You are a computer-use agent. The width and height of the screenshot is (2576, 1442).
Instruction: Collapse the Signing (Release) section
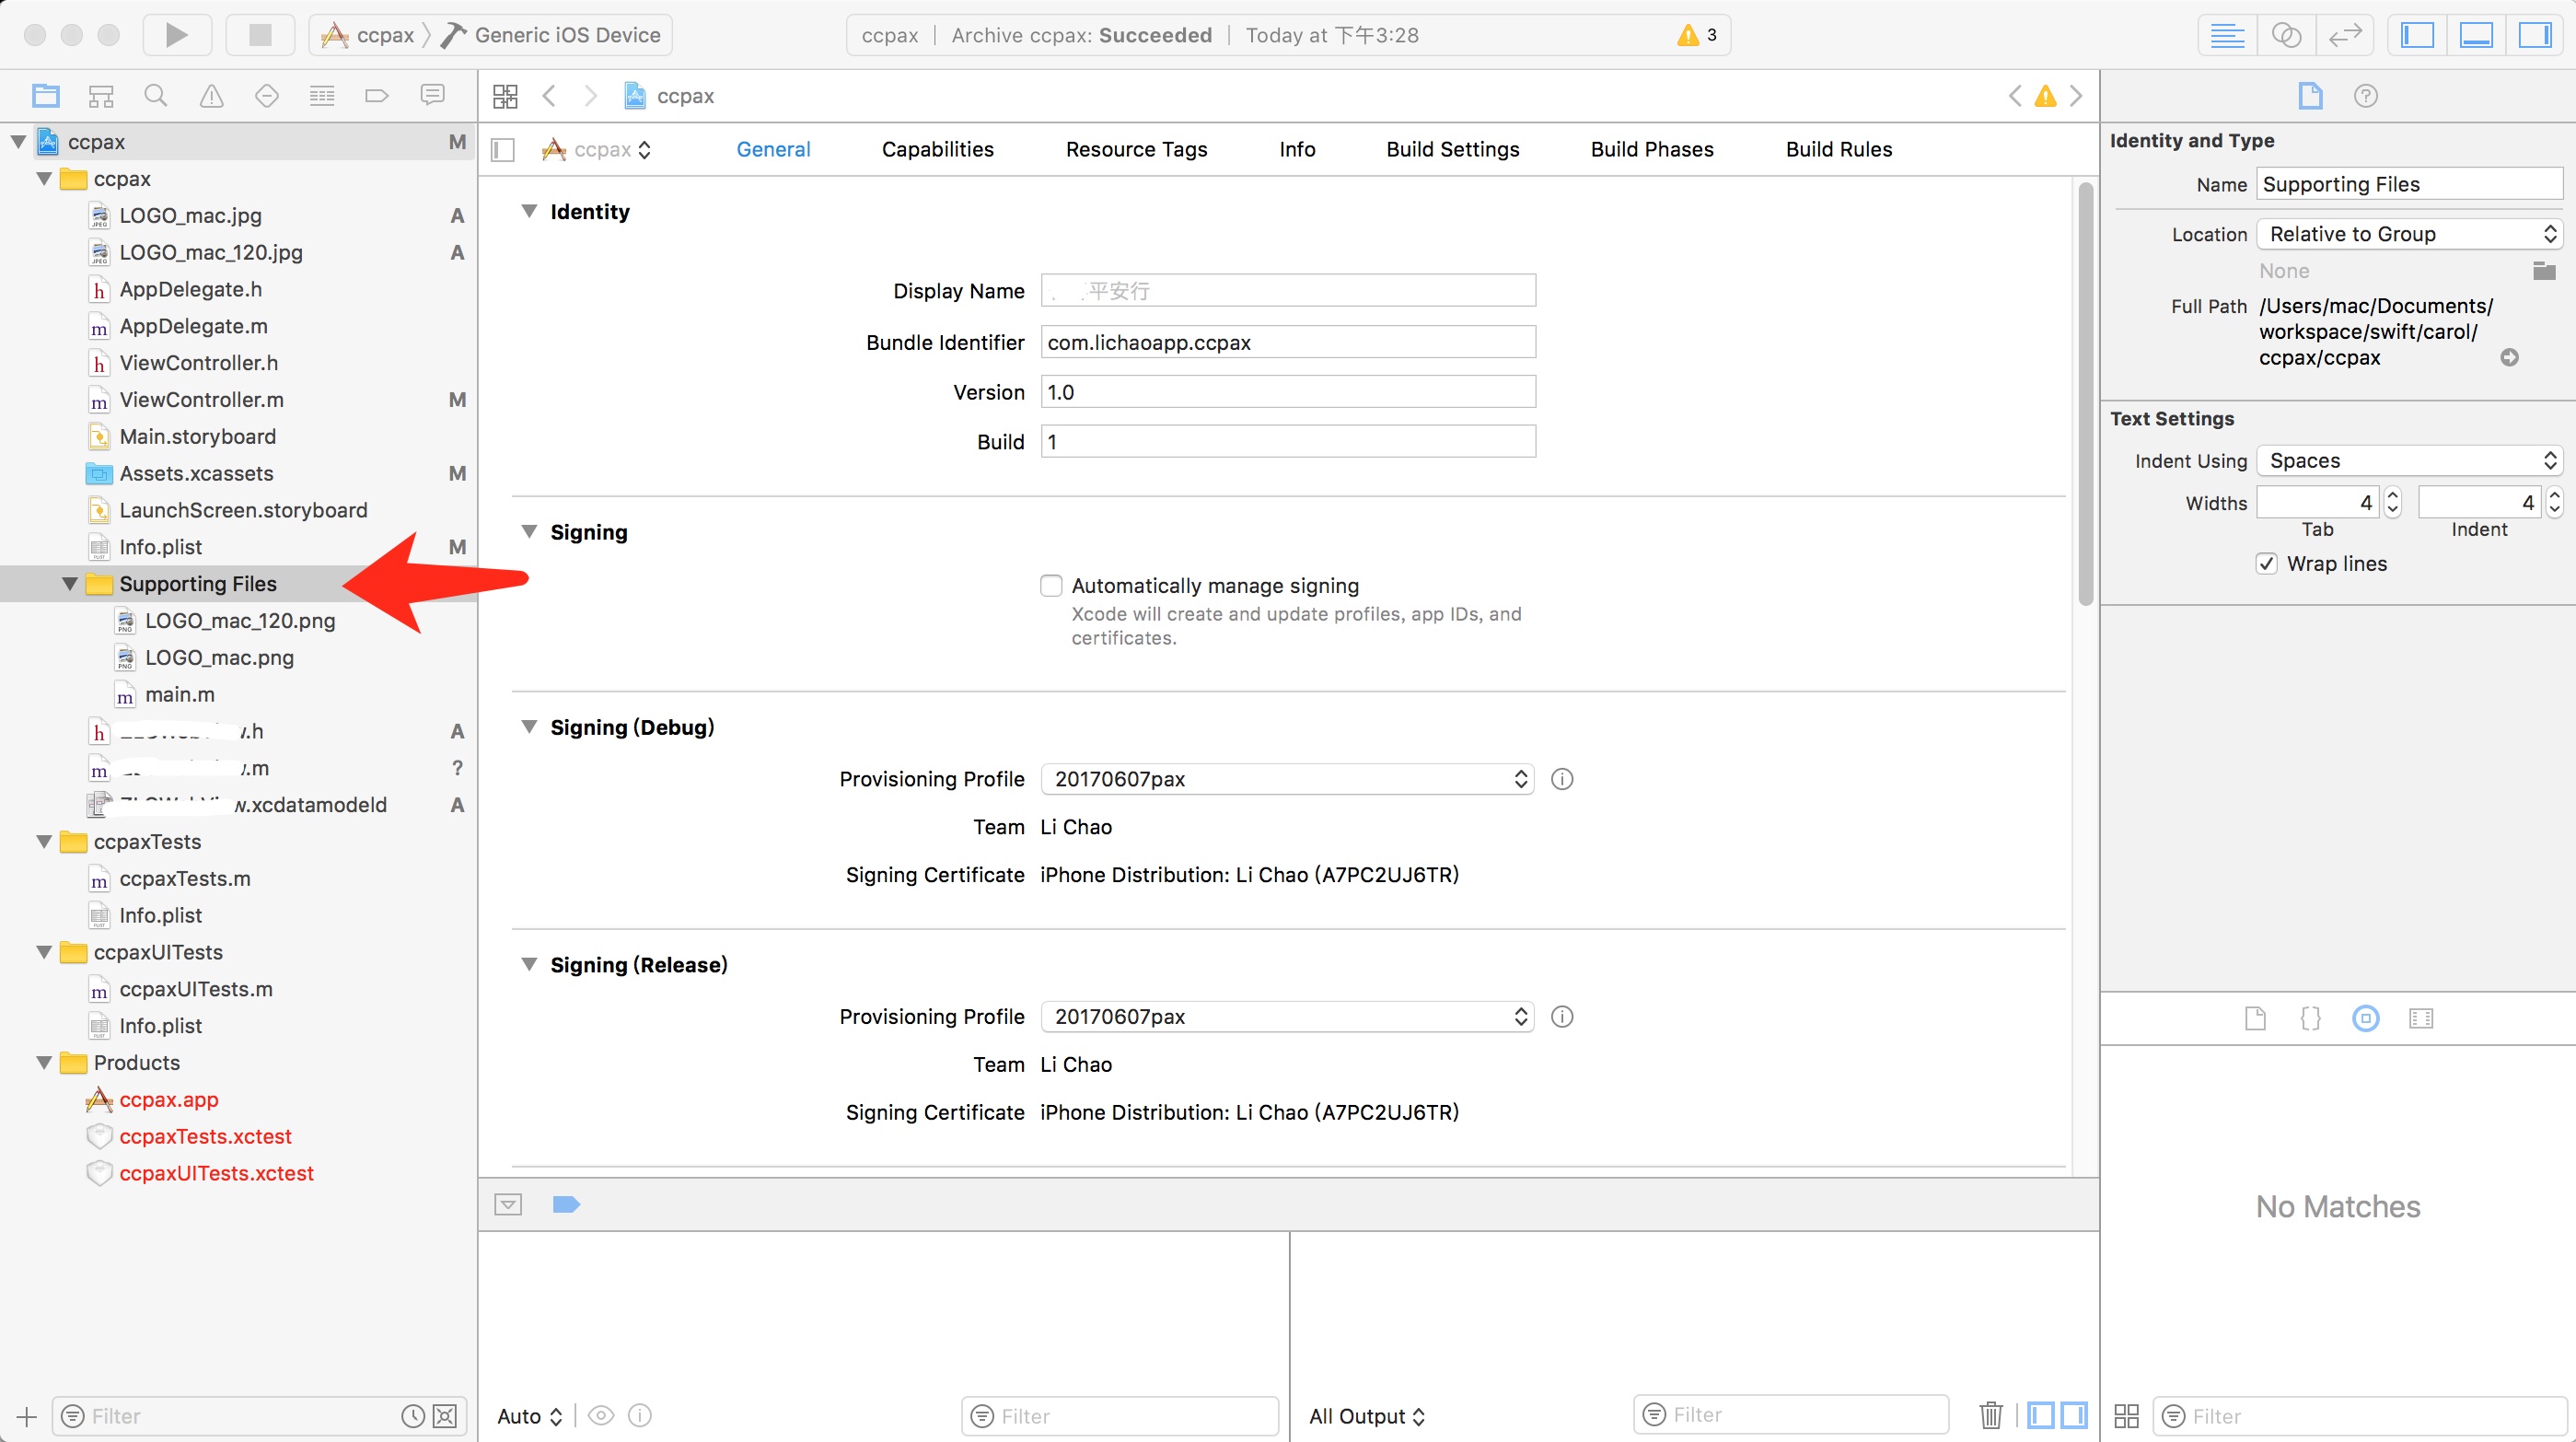pos(529,964)
